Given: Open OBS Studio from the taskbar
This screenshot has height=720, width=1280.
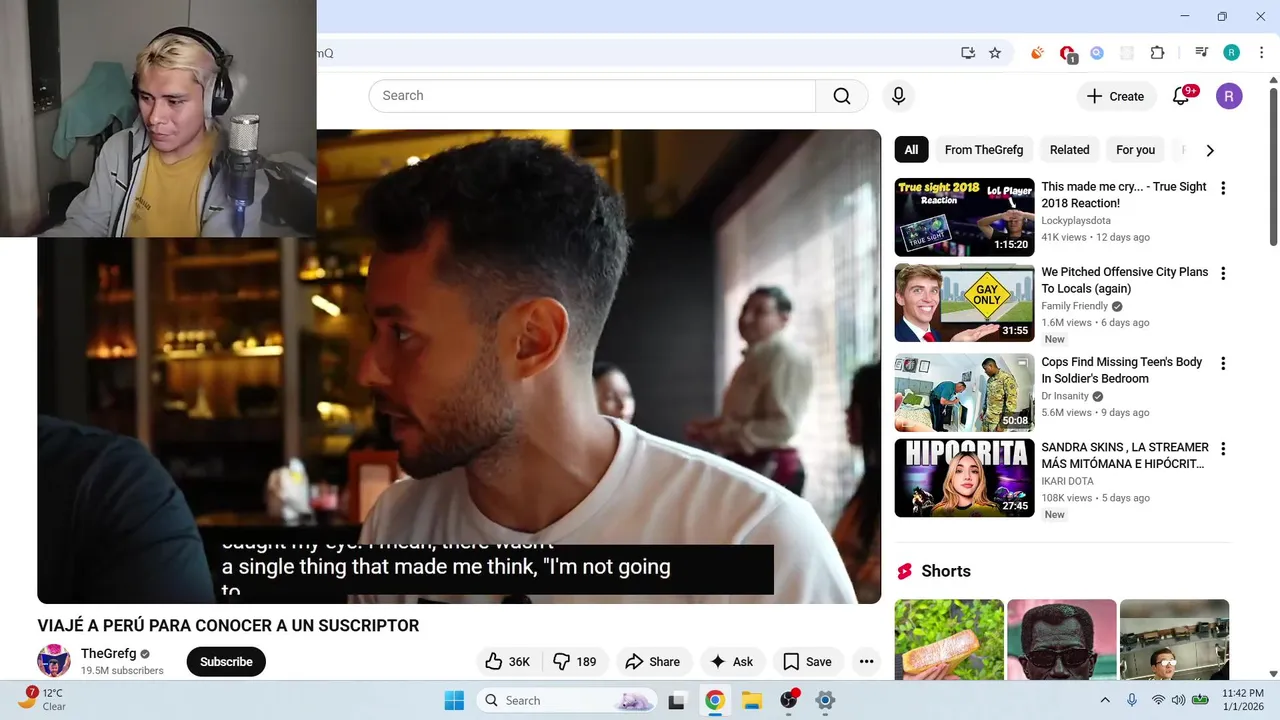Looking at the screenshot, I should [789, 700].
